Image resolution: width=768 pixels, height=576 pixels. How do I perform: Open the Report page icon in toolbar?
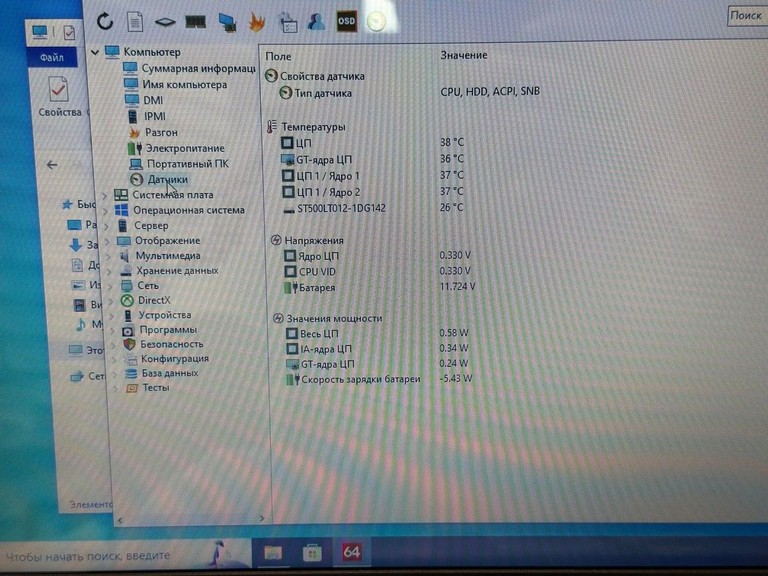pyautogui.click(x=135, y=22)
